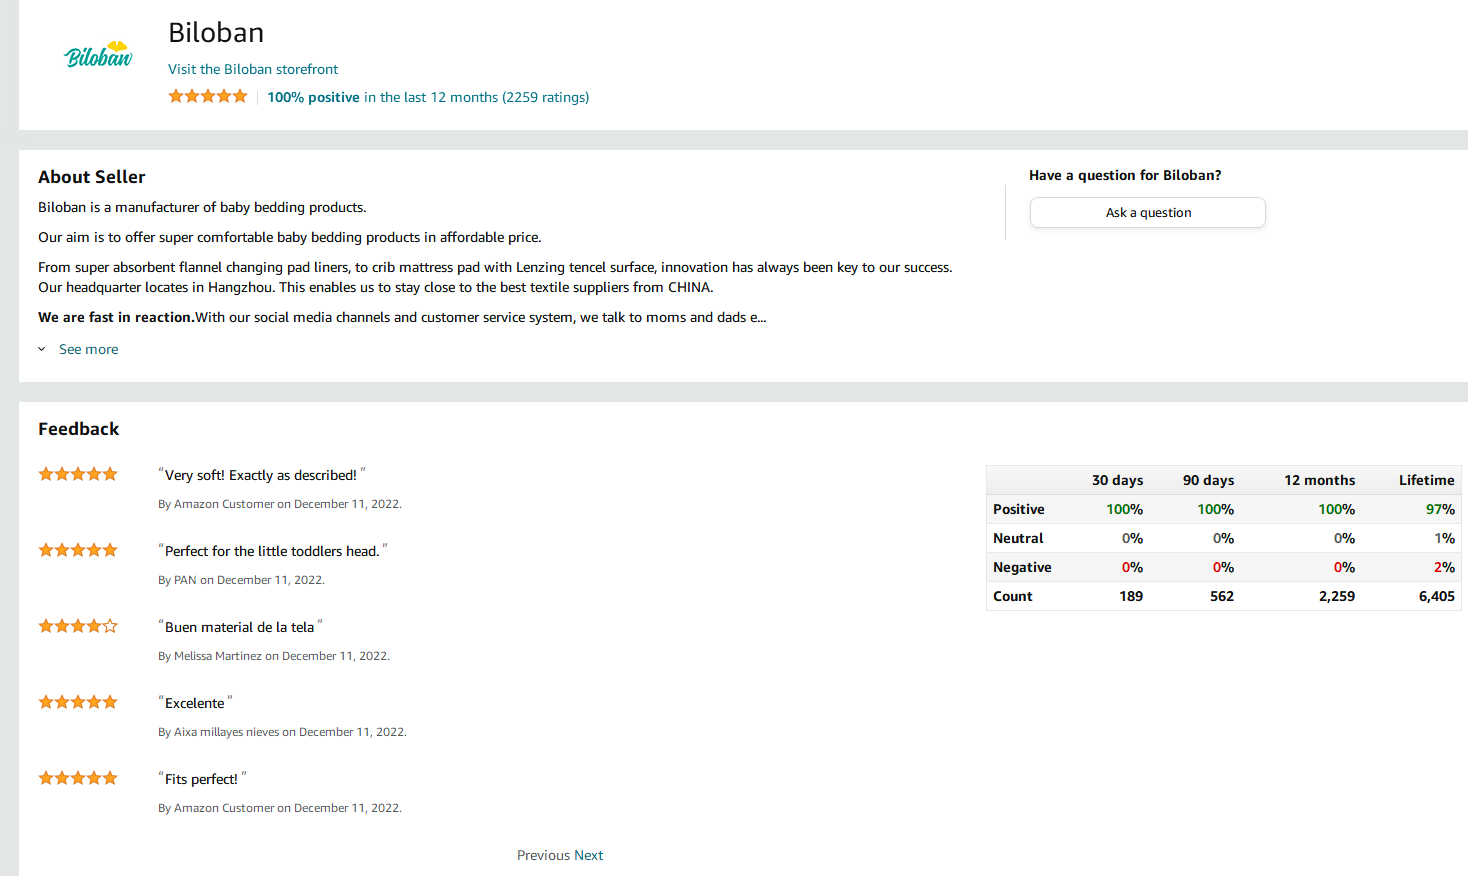Select stars of the 'Excelente' review
This screenshot has width=1468, height=876.
[x=78, y=702]
